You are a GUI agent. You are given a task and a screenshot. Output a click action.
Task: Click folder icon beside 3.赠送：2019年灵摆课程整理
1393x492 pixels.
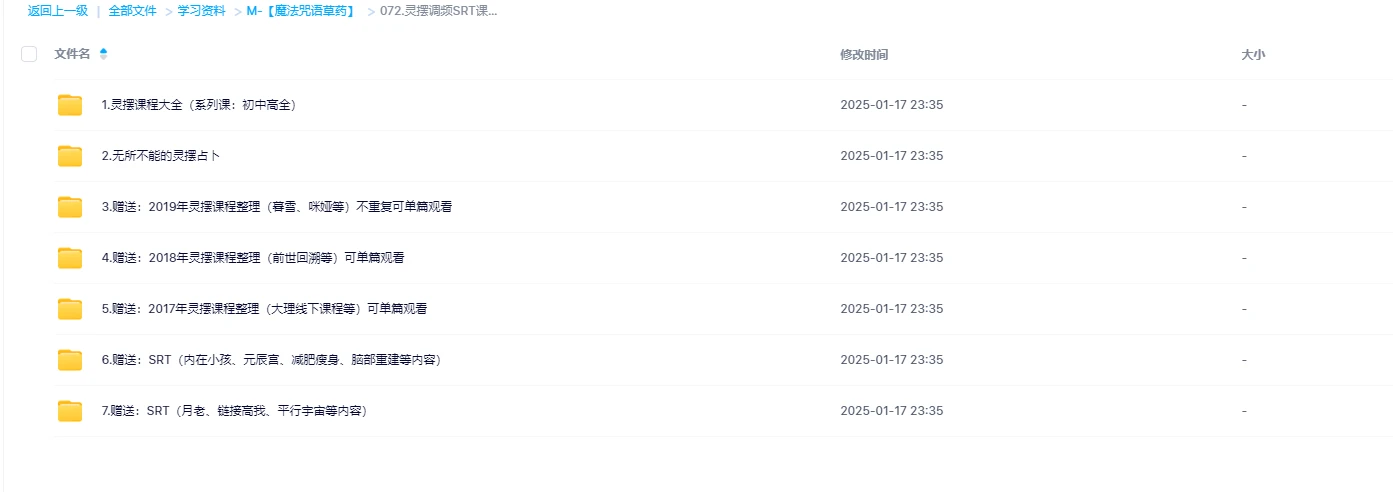point(70,207)
